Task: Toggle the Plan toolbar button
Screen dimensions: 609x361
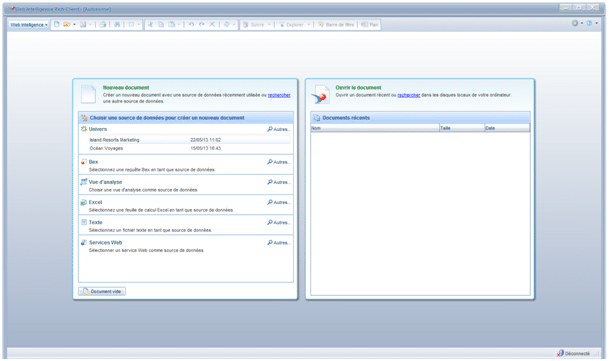Action: click(369, 24)
